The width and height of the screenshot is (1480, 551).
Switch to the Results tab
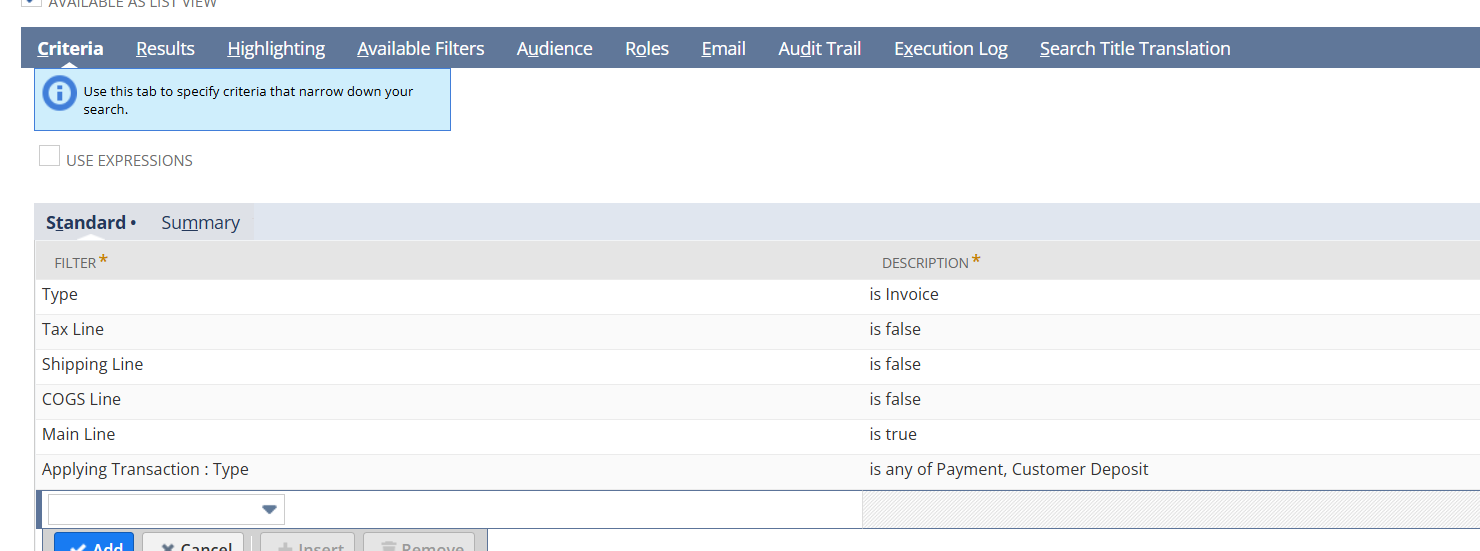tap(165, 48)
